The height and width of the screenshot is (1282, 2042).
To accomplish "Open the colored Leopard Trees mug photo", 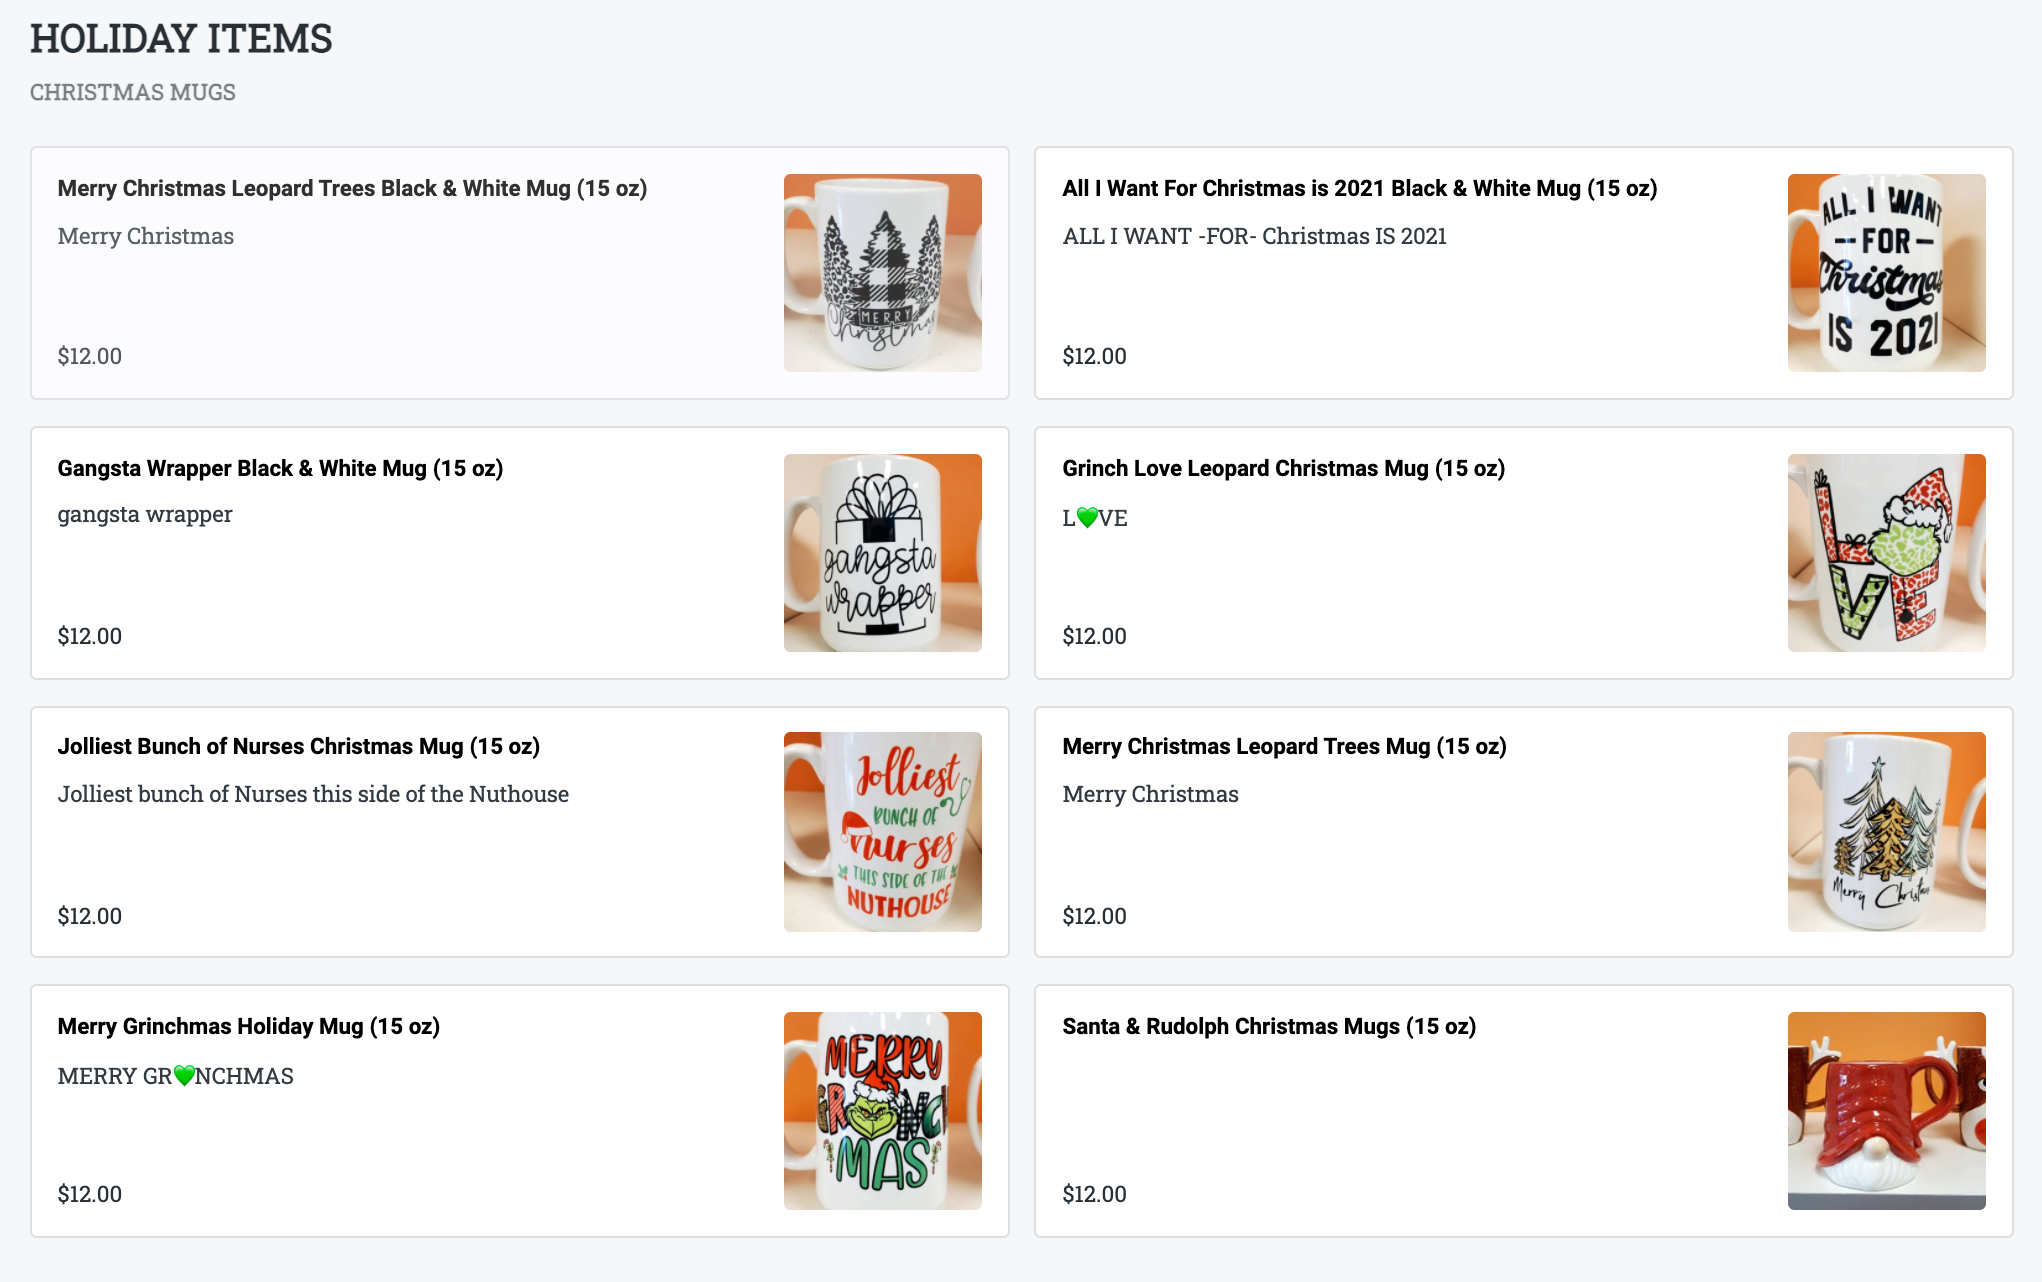I will pyautogui.click(x=1886, y=832).
